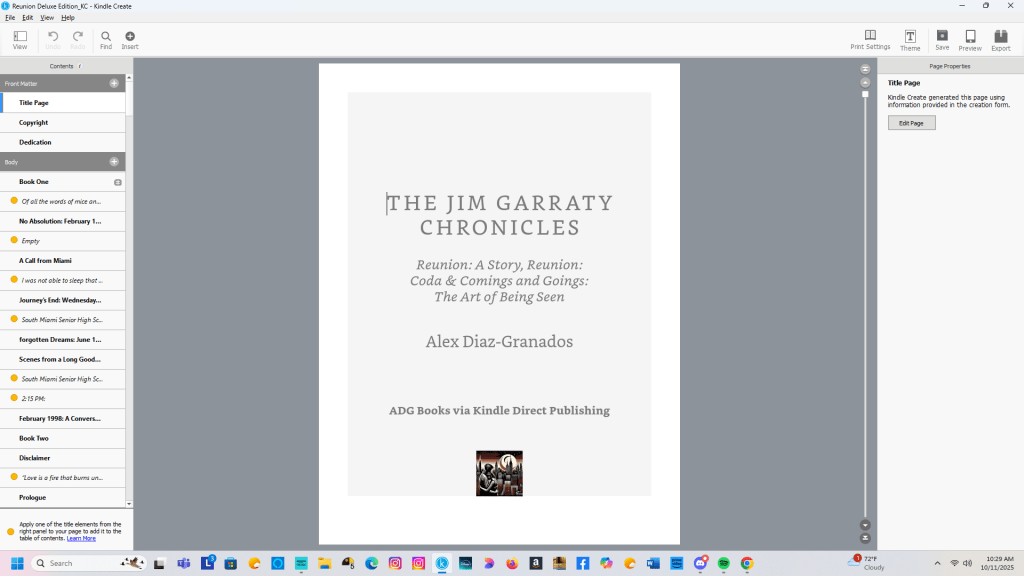Open the View panel toggle in toolbar

click(20, 40)
